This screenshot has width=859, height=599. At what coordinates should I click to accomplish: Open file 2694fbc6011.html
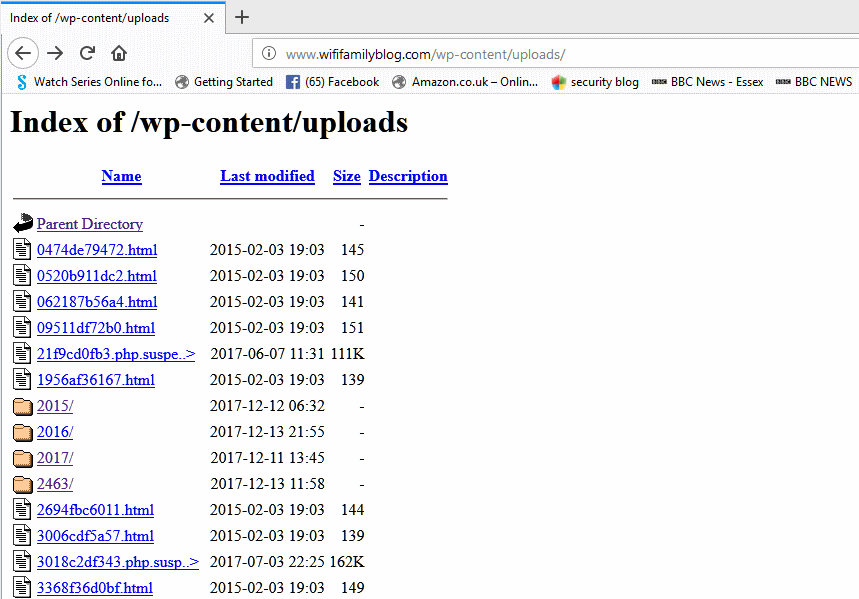(x=95, y=510)
